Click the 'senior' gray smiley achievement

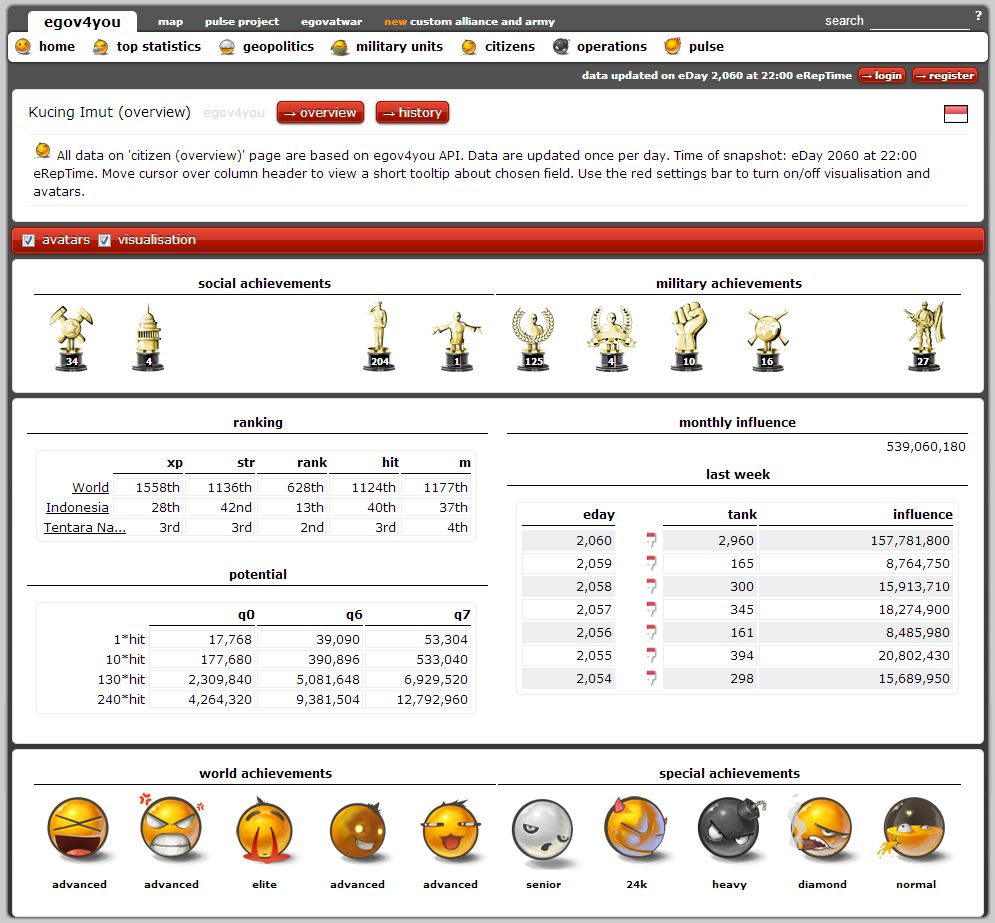[543, 832]
